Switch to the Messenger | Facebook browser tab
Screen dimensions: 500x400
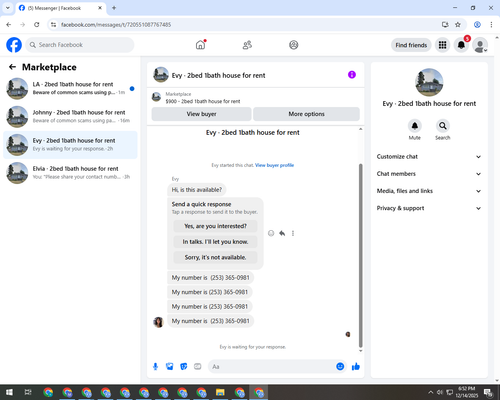pos(61,8)
